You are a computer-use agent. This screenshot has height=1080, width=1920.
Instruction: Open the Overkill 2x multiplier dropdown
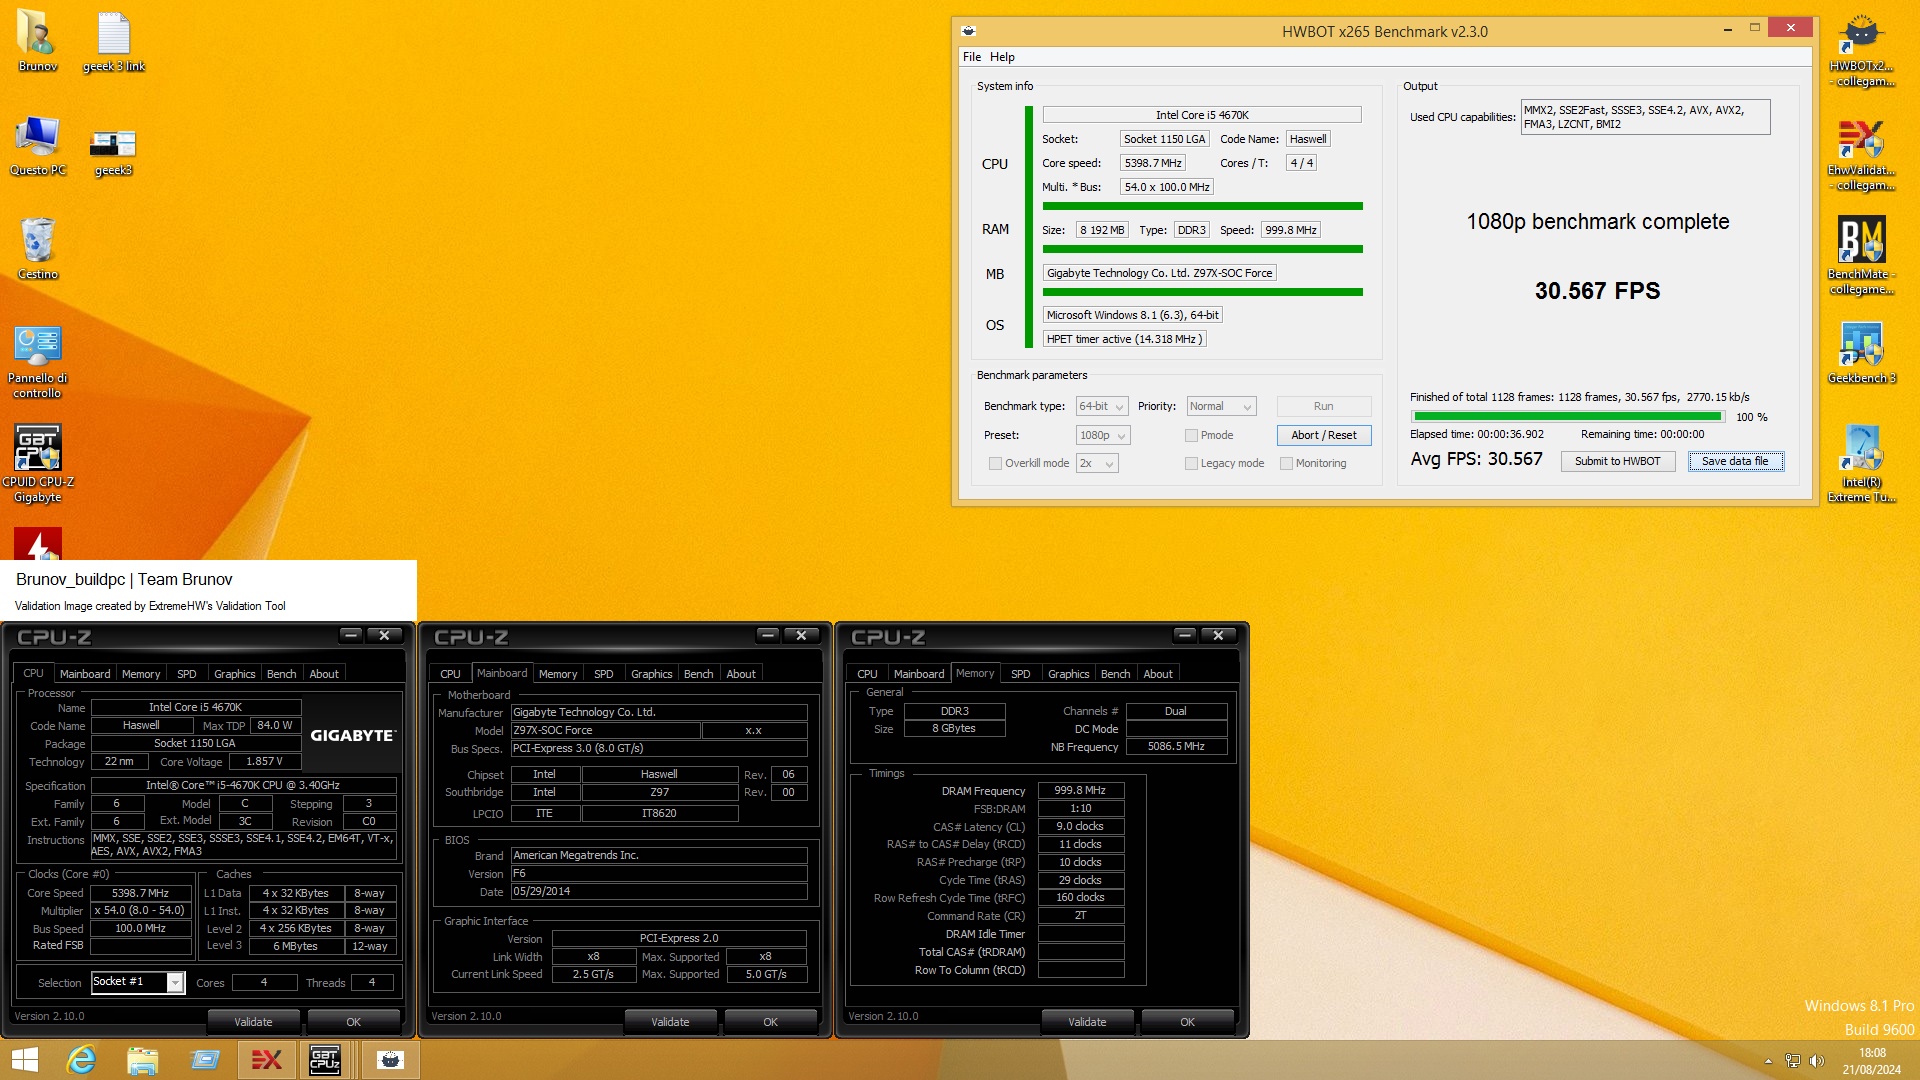(1096, 463)
